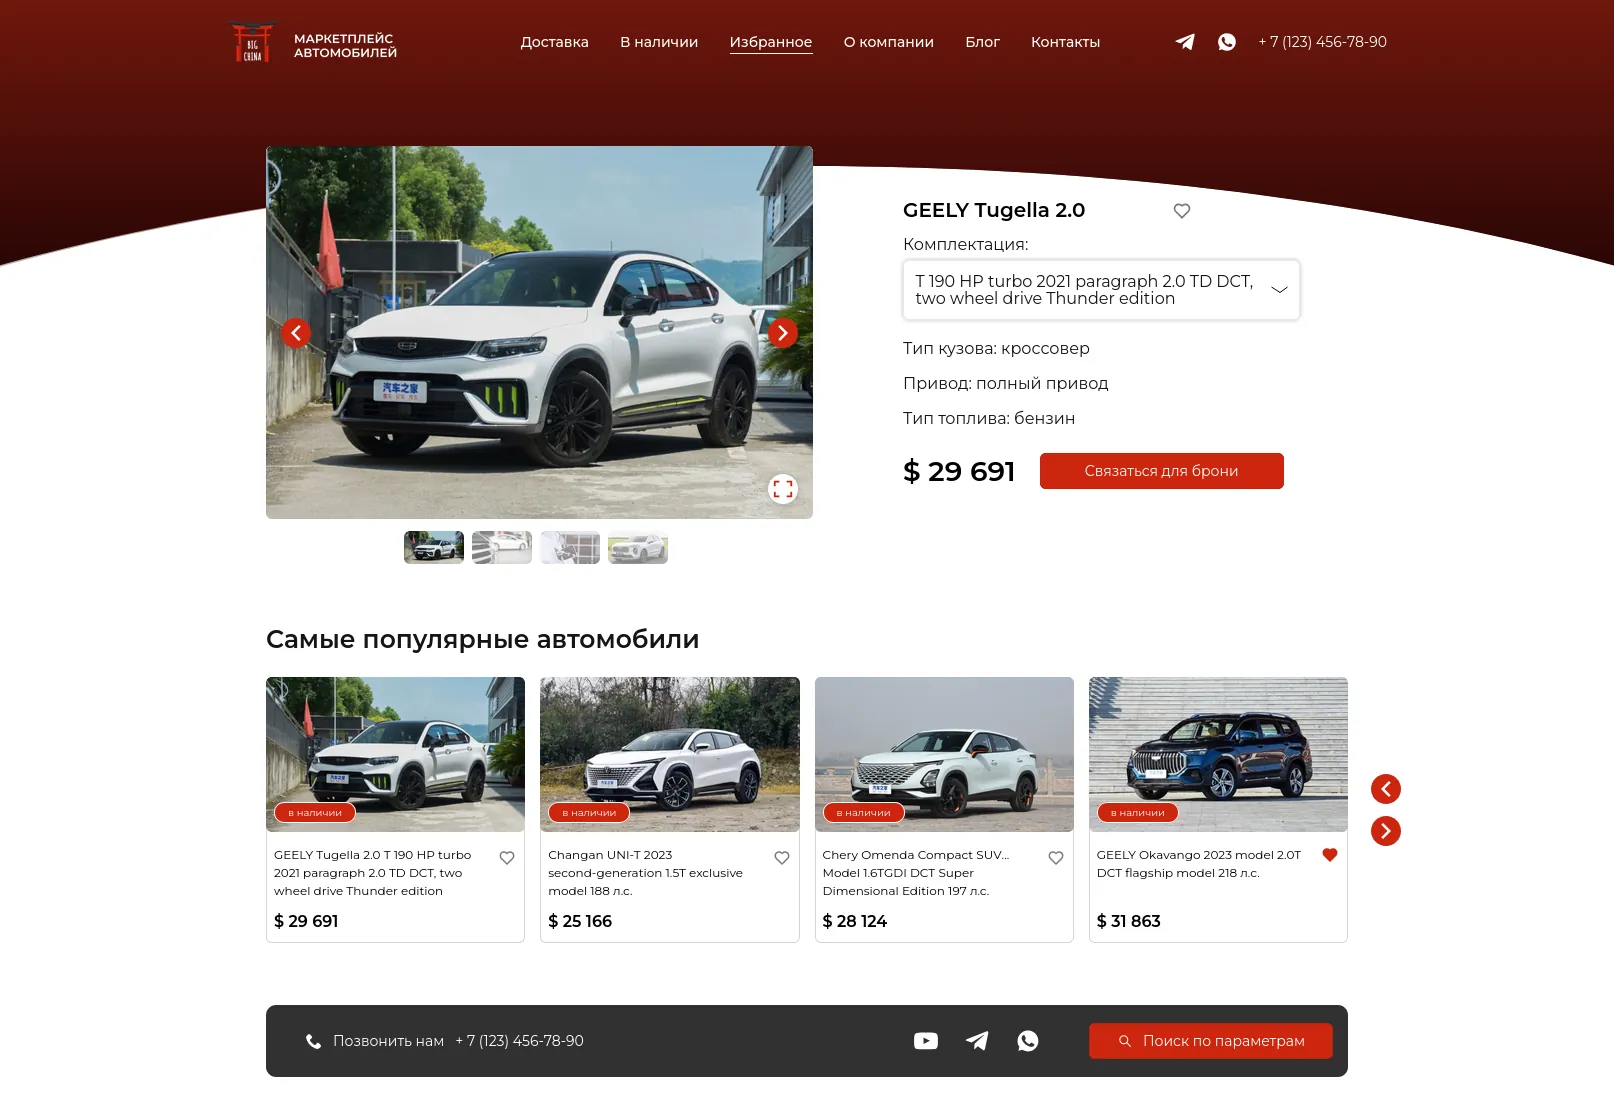Viewport: 1614px width, 1100px height.
Task: Open Telegram link in header
Action: [x=1185, y=42]
